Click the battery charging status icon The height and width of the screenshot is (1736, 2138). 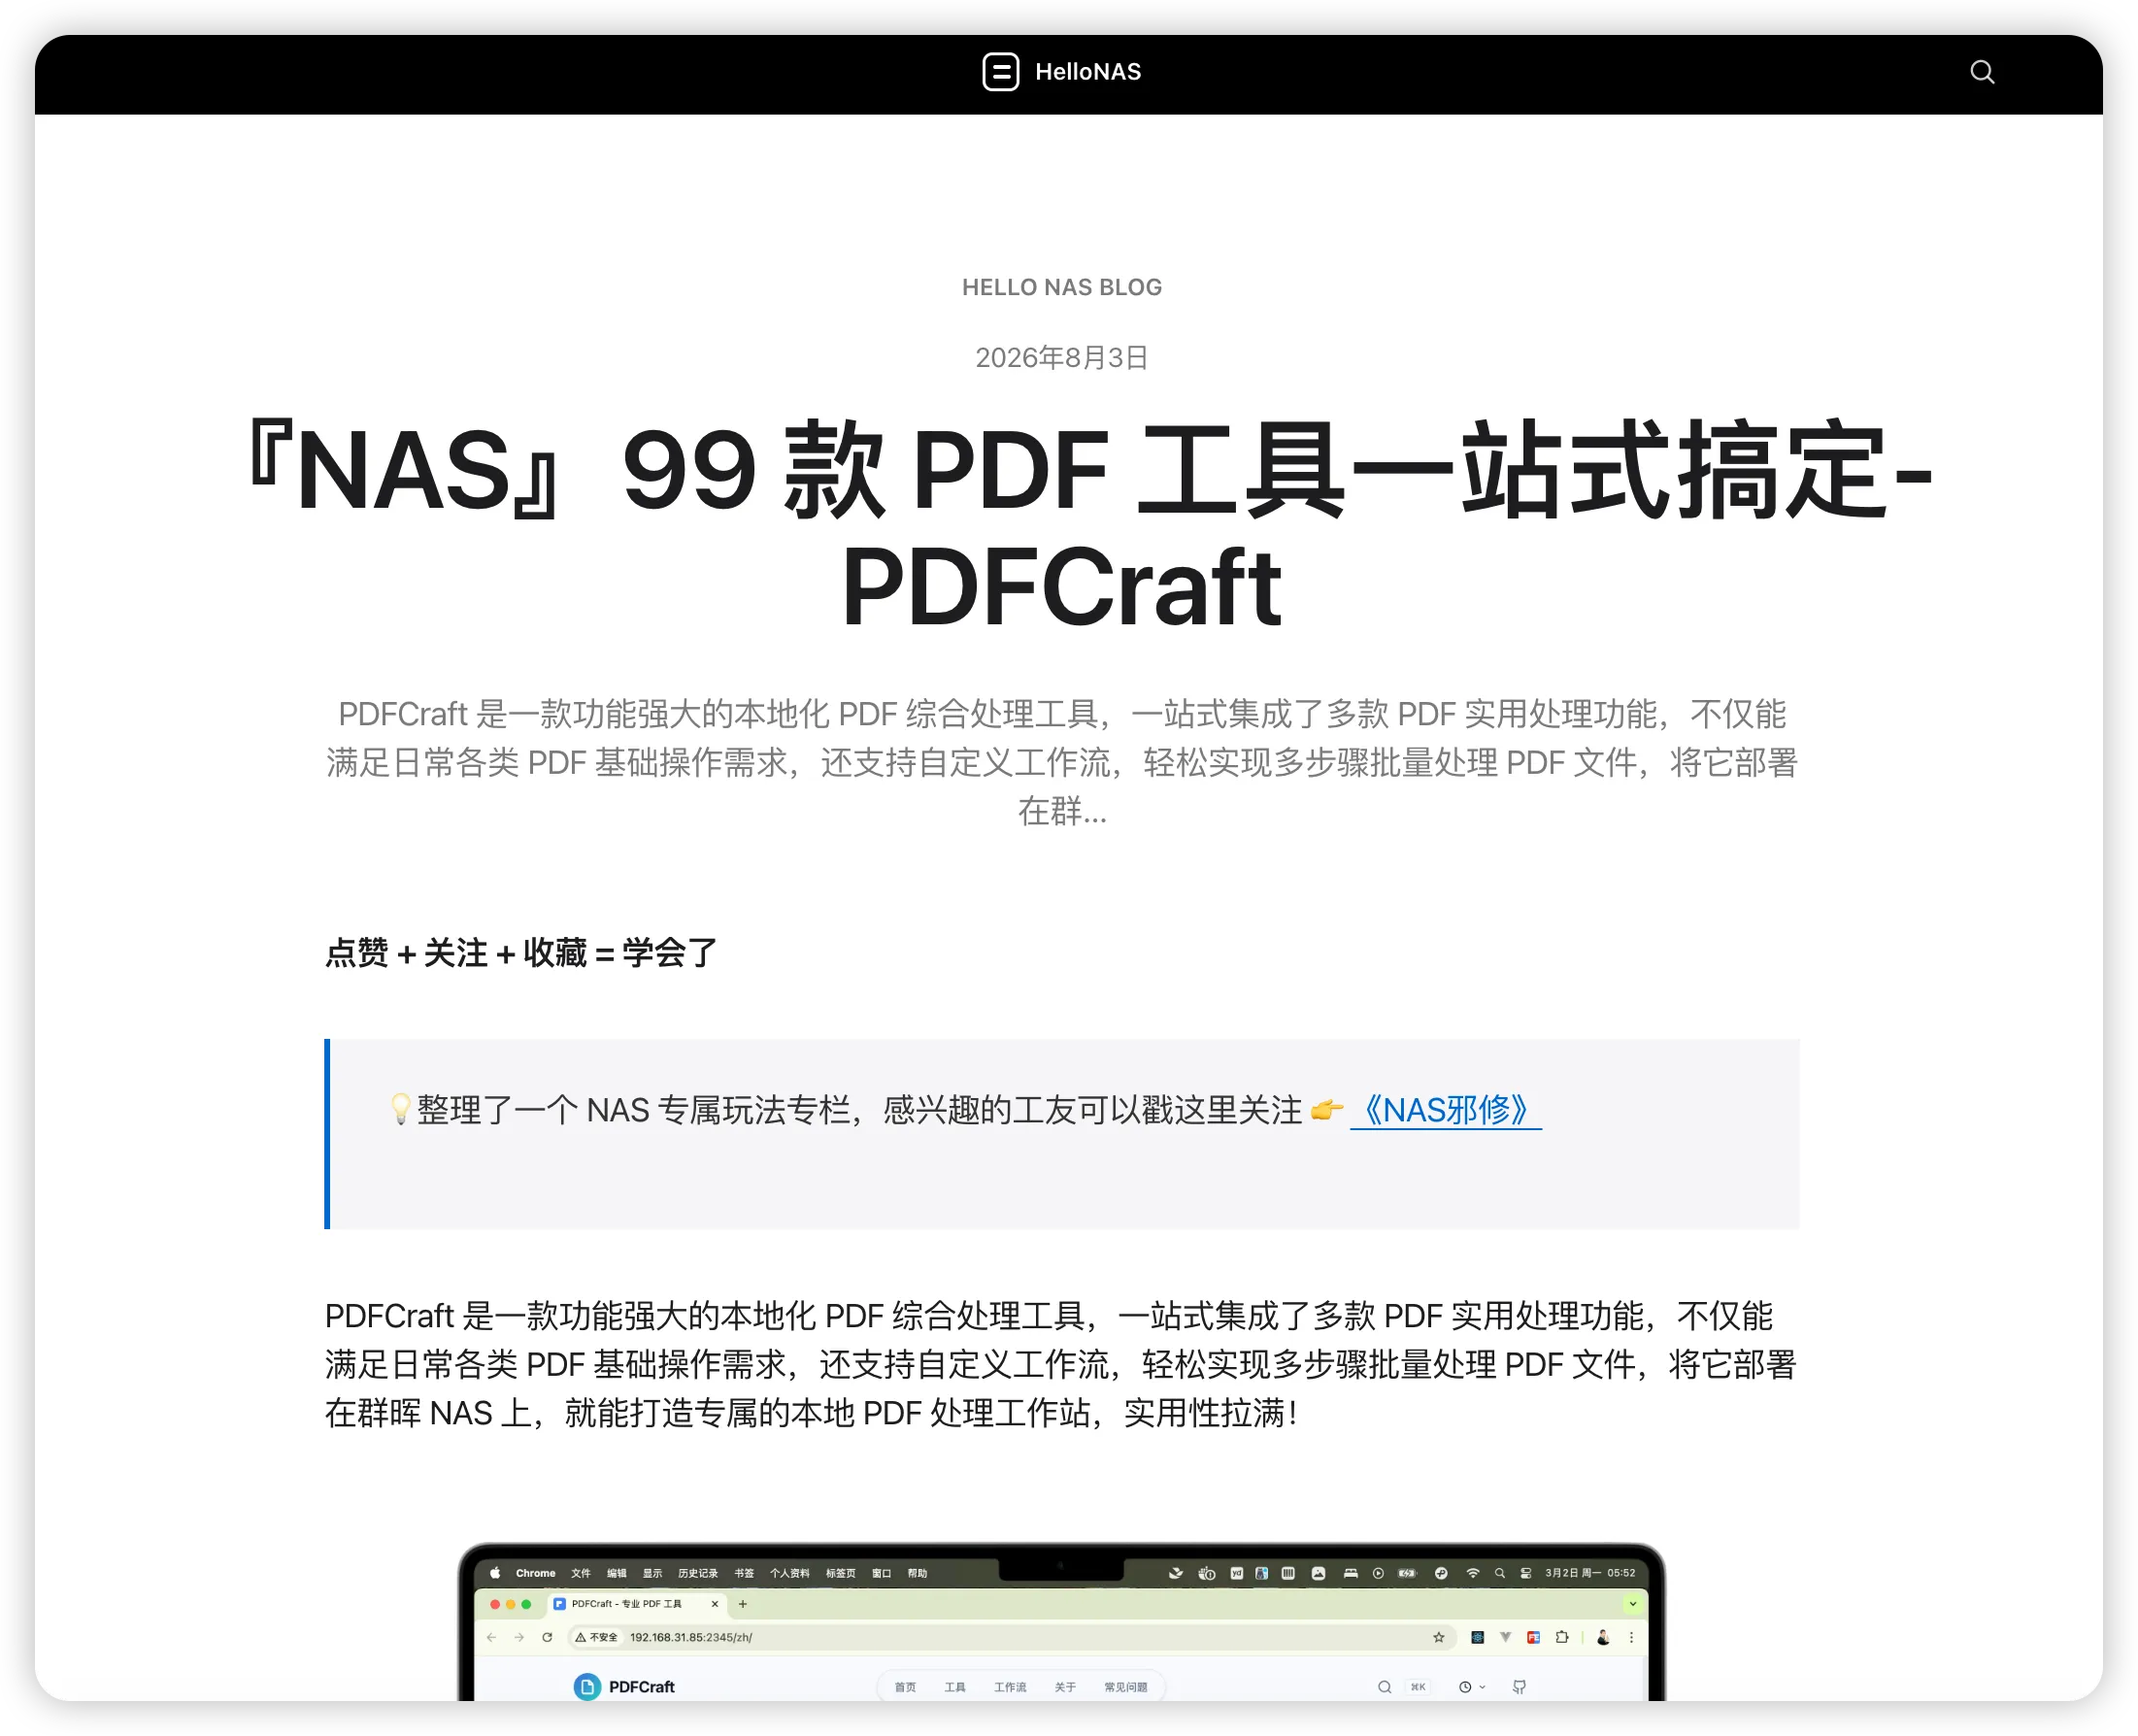1407,1573
